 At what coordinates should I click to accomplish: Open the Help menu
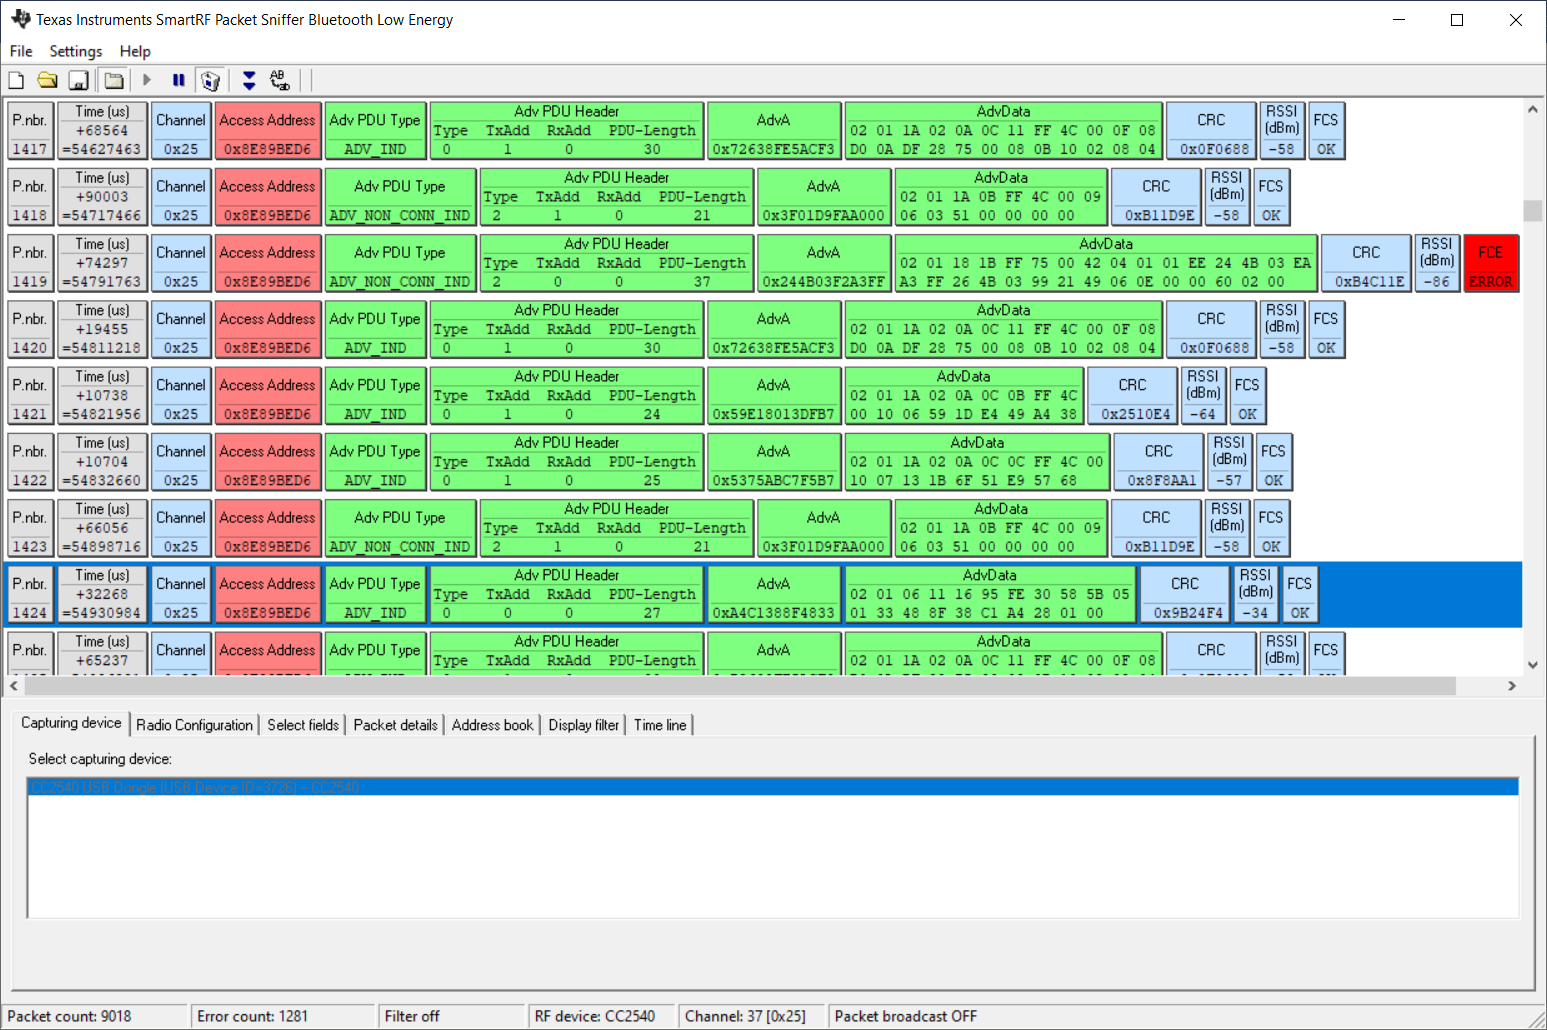click(x=135, y=51)
